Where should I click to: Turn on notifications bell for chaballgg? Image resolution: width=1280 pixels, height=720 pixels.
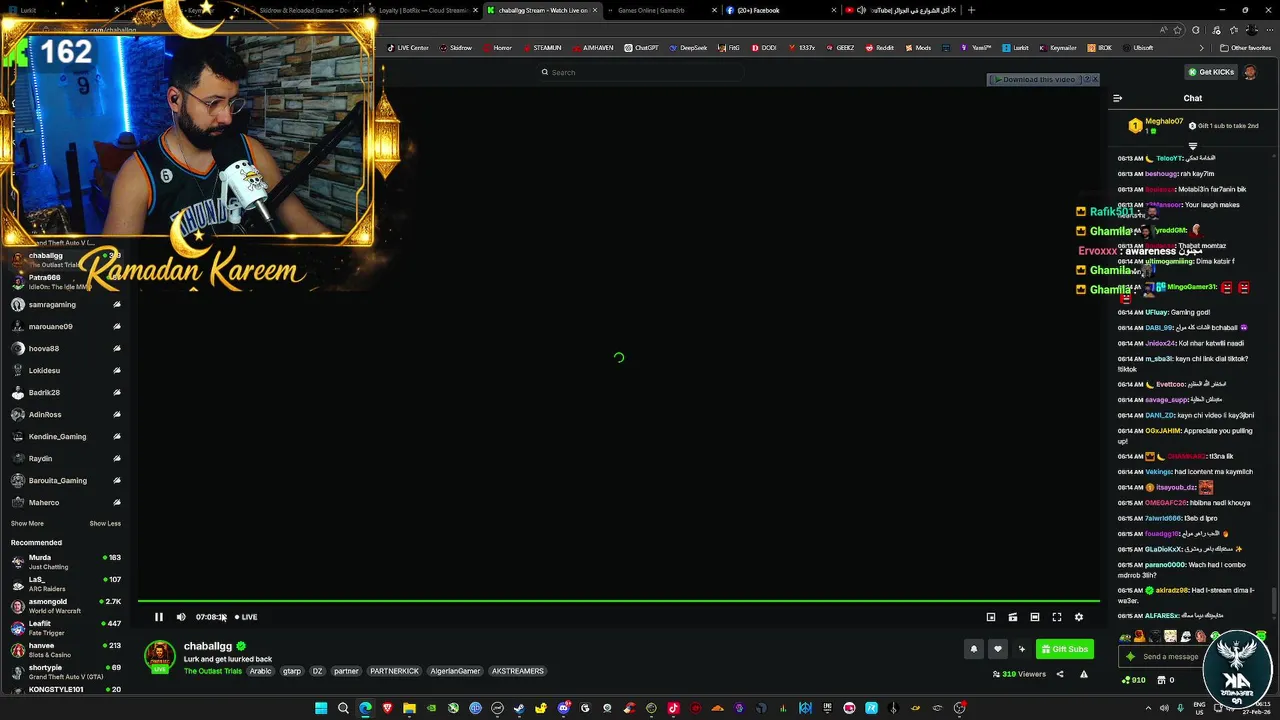click(973, 649)
